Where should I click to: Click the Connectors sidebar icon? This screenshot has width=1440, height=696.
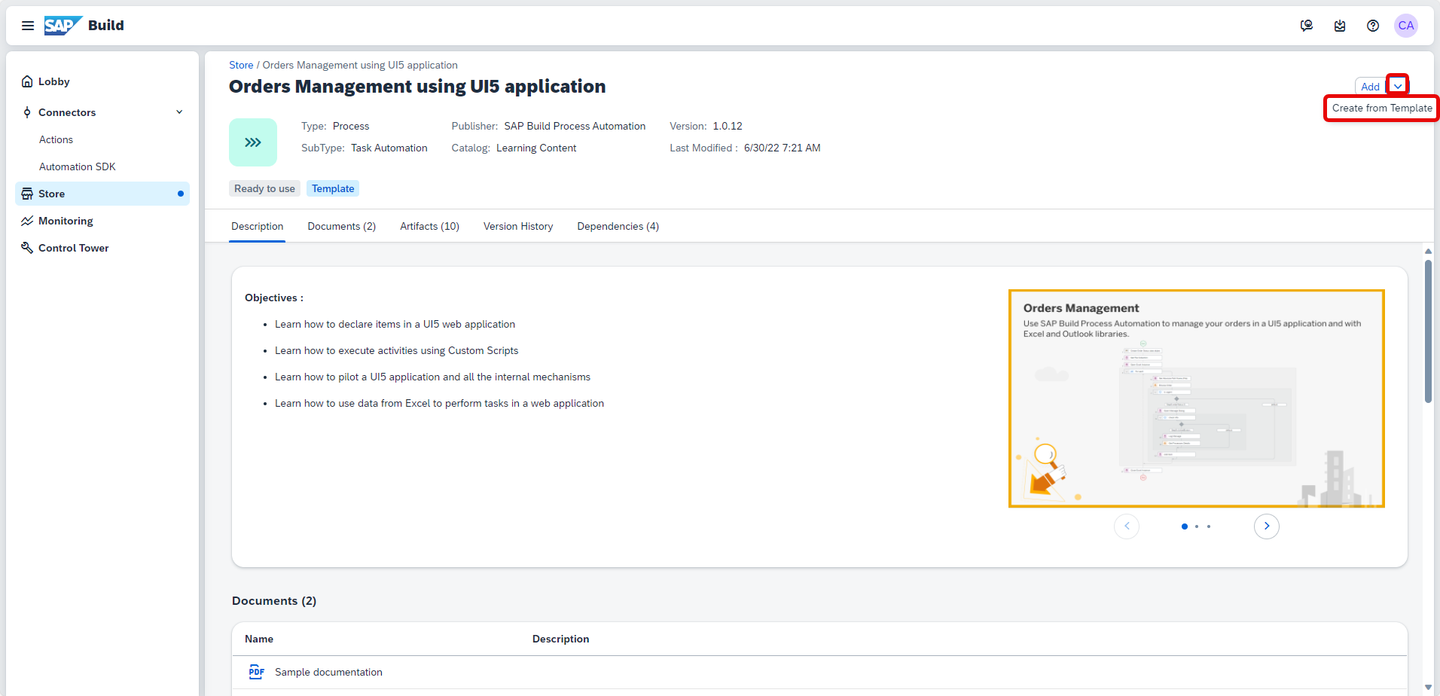27,113
